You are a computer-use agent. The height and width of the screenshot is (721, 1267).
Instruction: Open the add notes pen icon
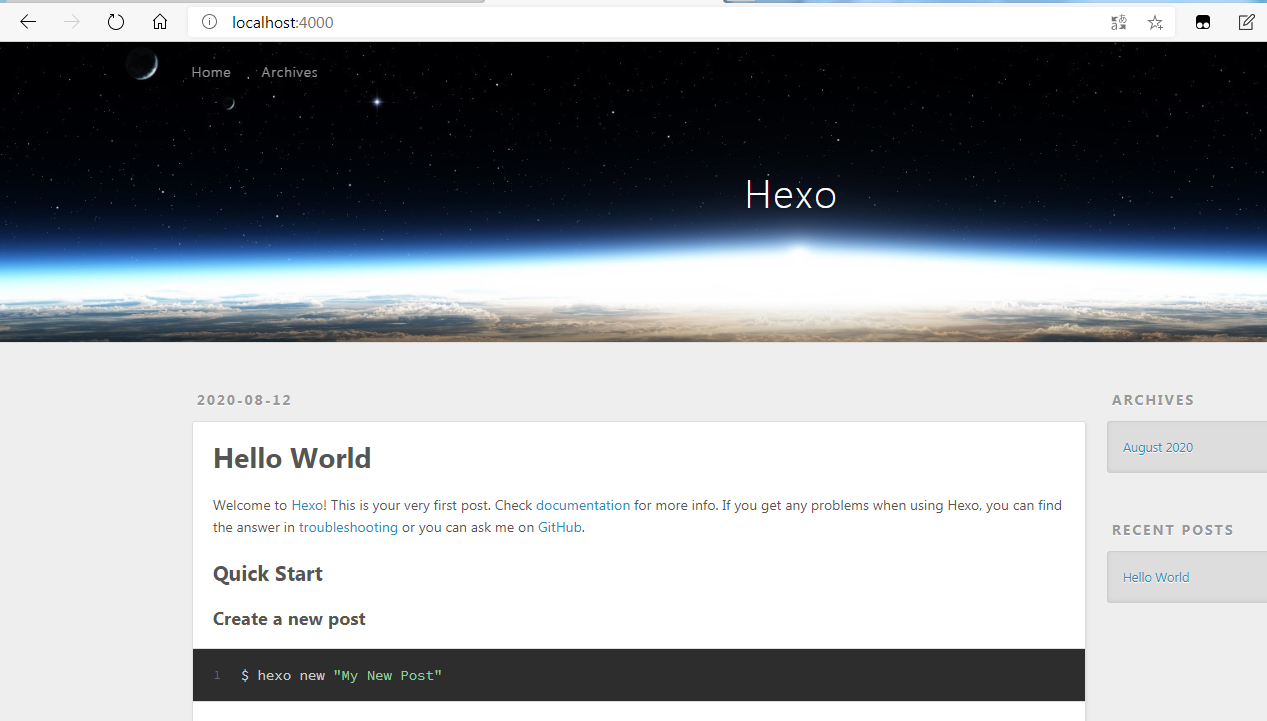click(1246, 22)
